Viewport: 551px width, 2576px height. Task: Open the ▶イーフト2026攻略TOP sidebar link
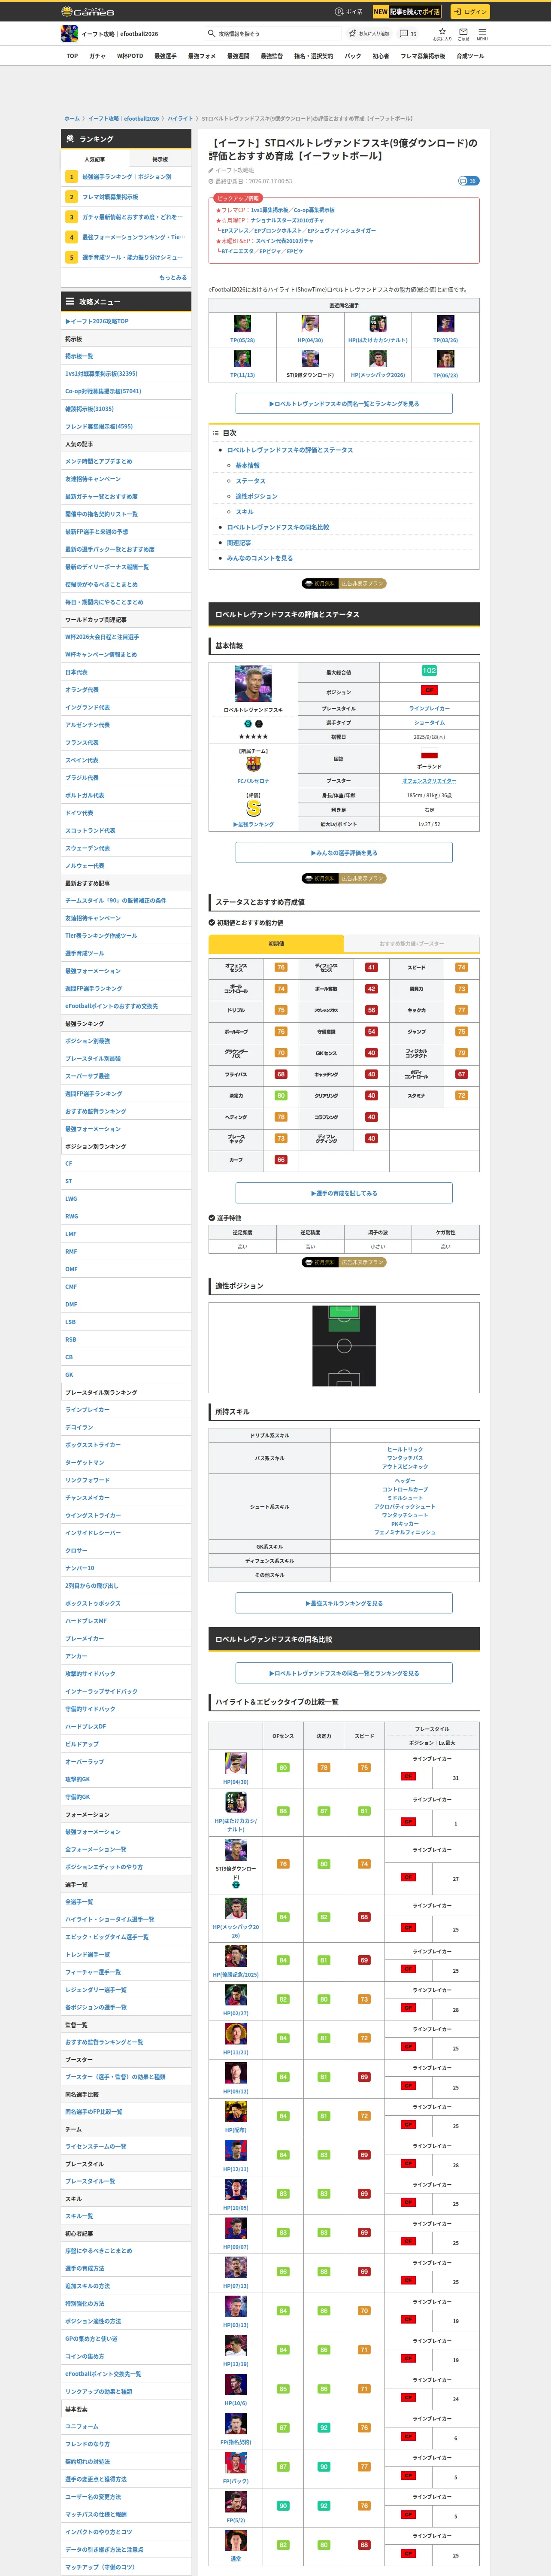[x=97, y=321]
